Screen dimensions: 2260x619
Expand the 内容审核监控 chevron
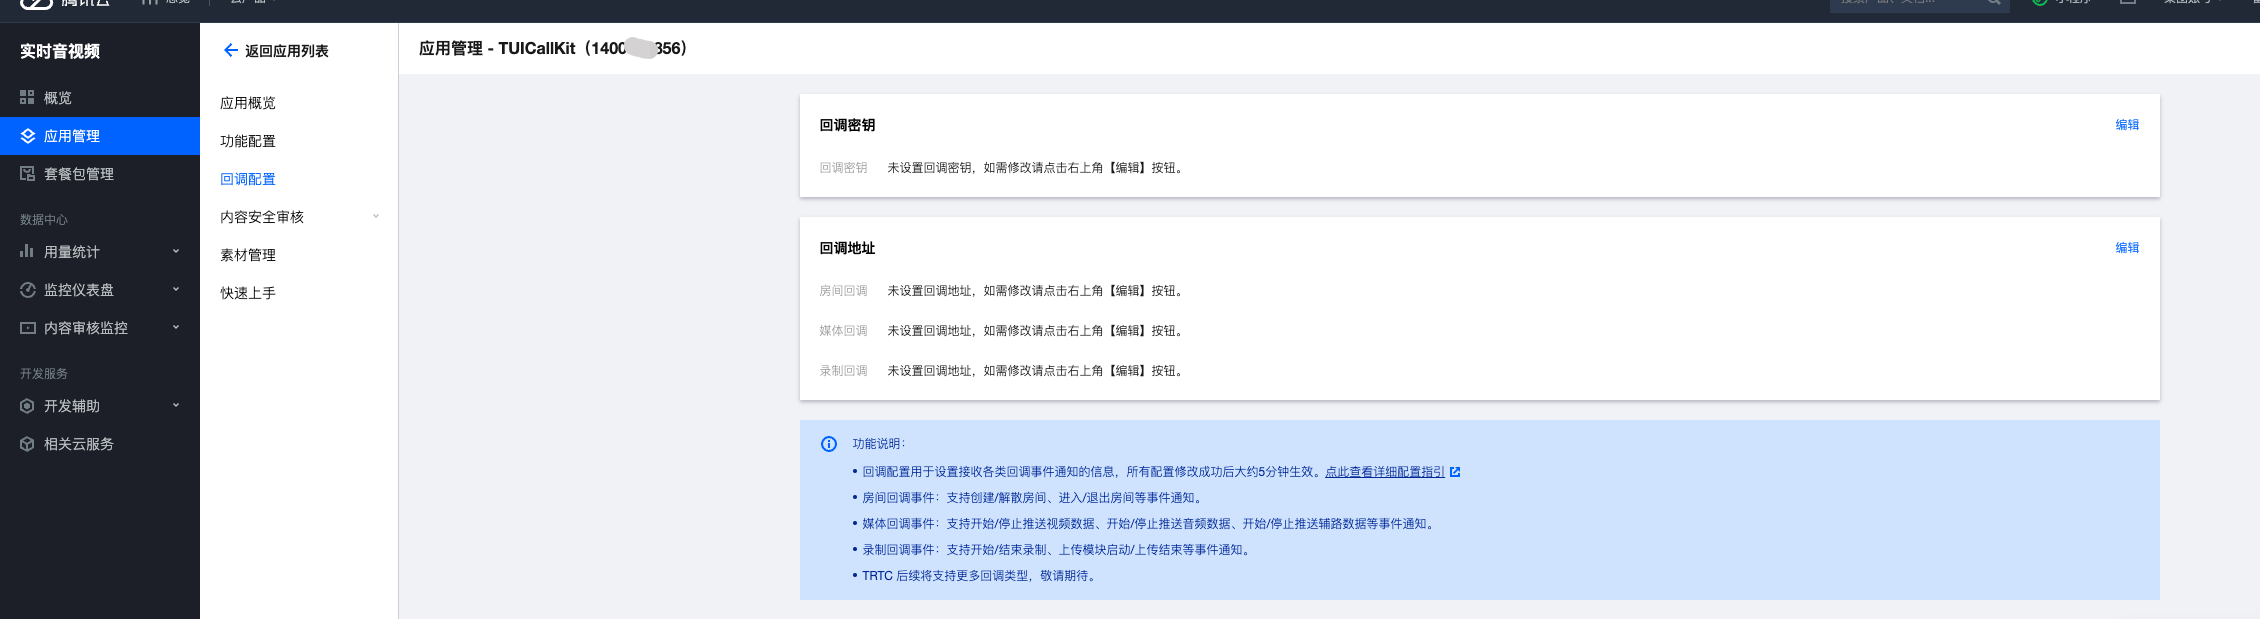176,327
